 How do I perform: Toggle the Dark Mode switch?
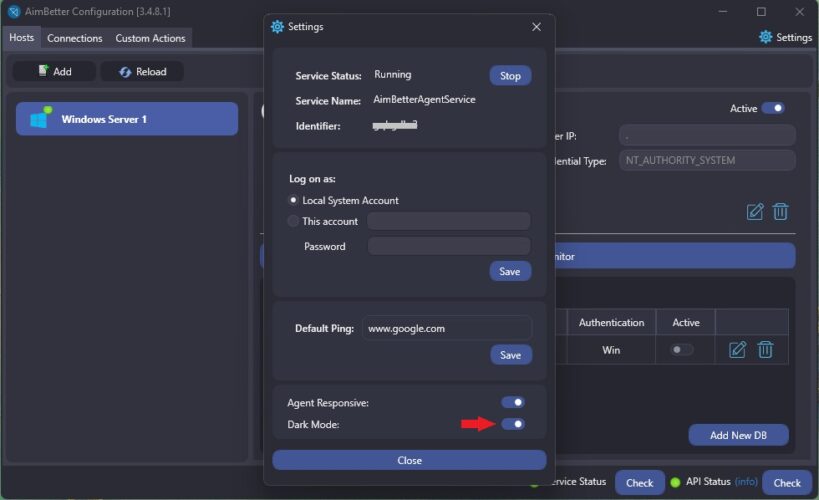pos(513,424)
